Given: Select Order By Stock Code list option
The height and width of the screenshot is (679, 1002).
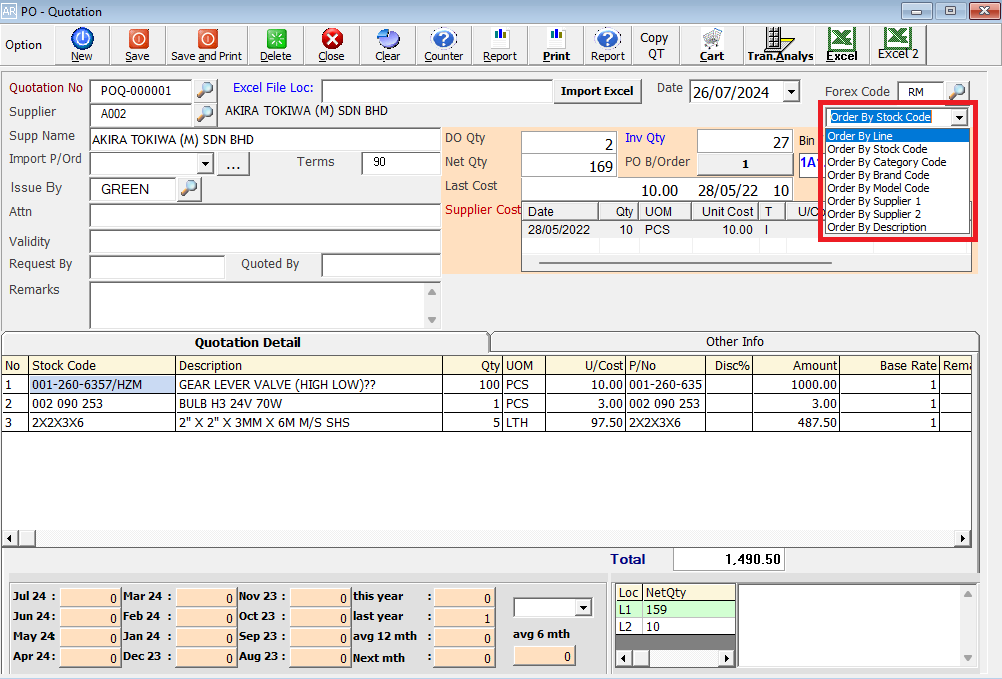Looking at the screenshot, I should click(x=897, y=149).
